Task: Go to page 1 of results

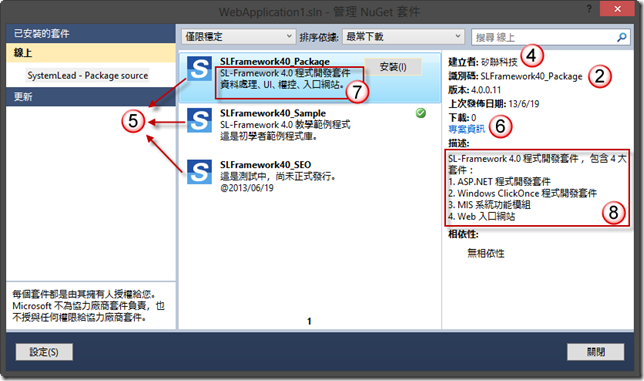Action: (309, 321)
